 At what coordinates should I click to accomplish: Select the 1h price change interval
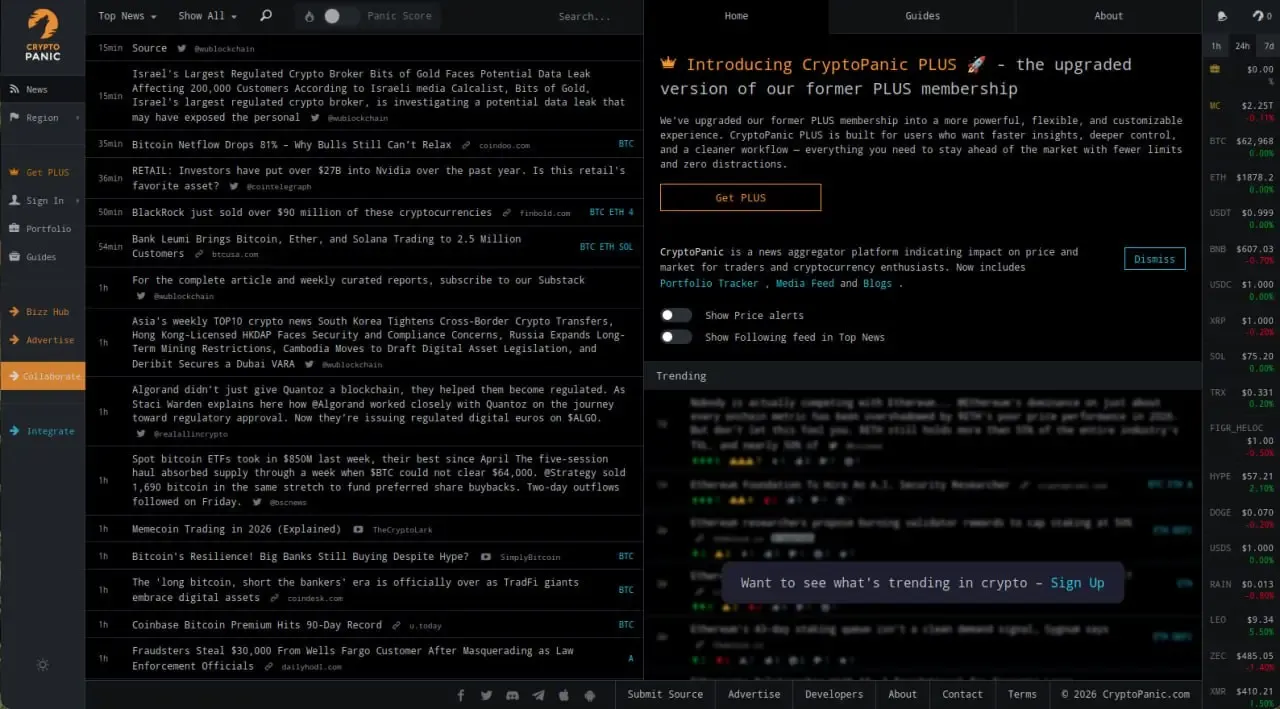1216,46
